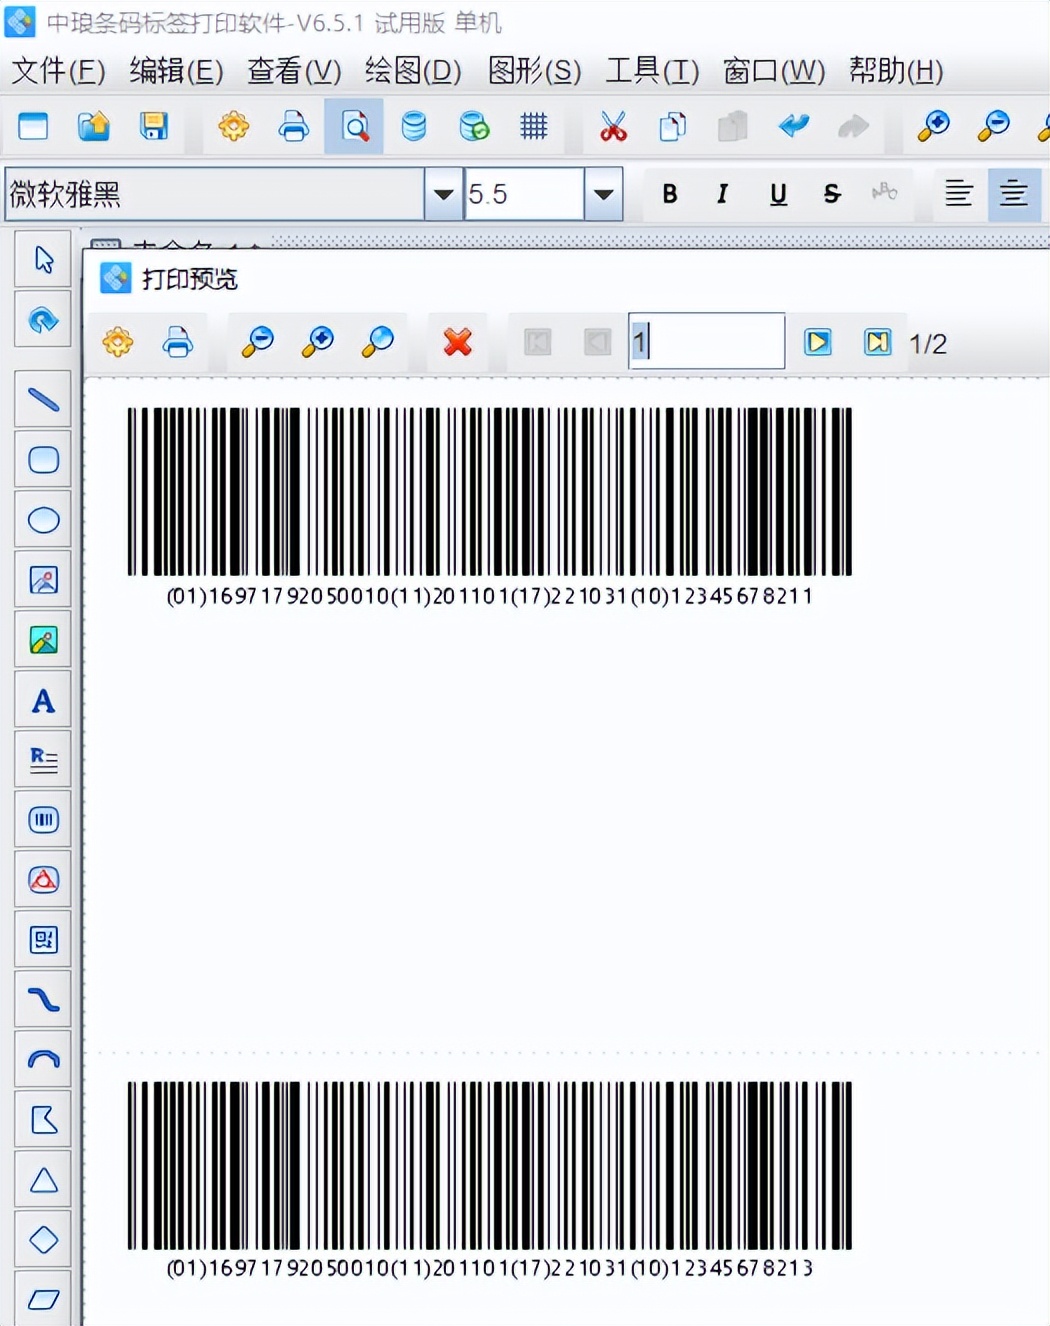Expand the font size 5.5 dropdown
Image resolution: width=1050 pixels, height=1326 pixels.
coord(603,194)
